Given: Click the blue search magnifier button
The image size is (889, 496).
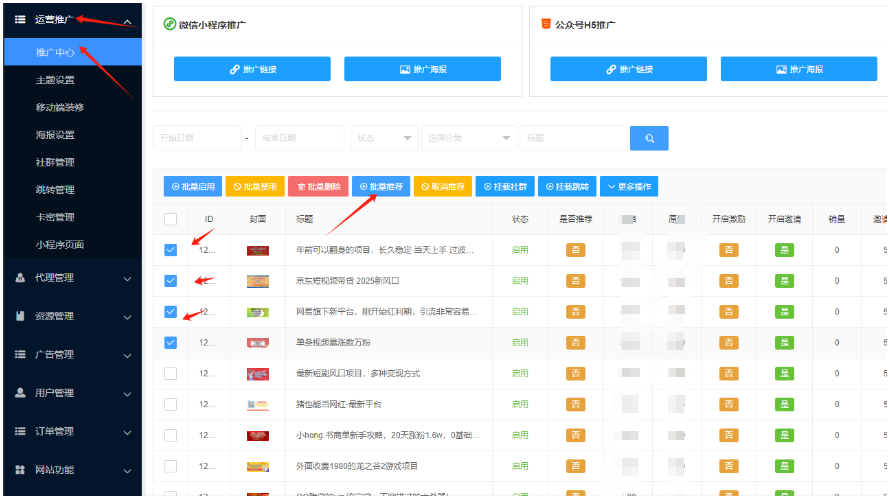Looking at the screenshot, I should pos(649,138).
